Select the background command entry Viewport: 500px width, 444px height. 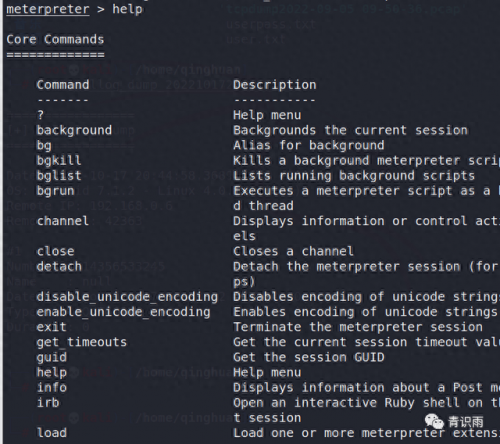(74, 130)
